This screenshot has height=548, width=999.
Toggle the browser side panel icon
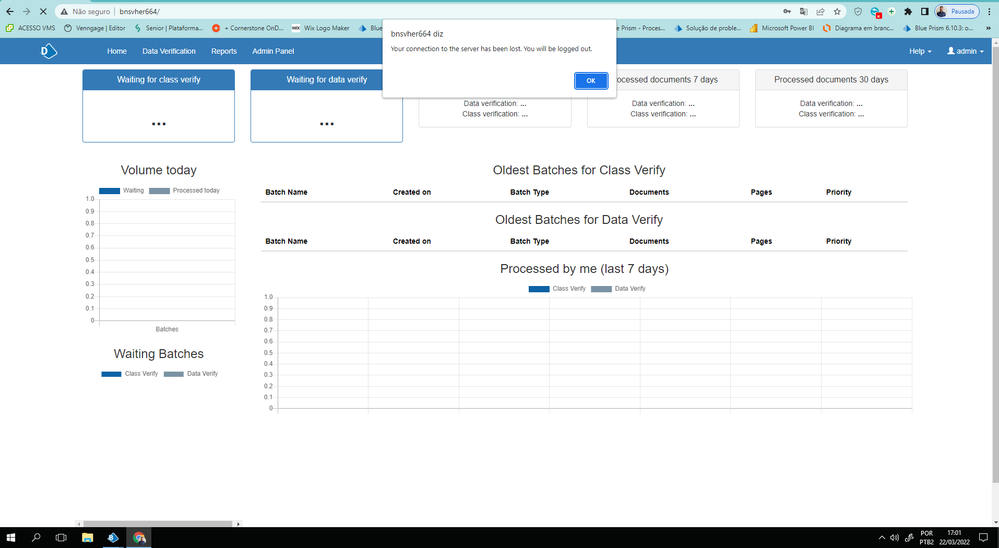tap(924, 11)
